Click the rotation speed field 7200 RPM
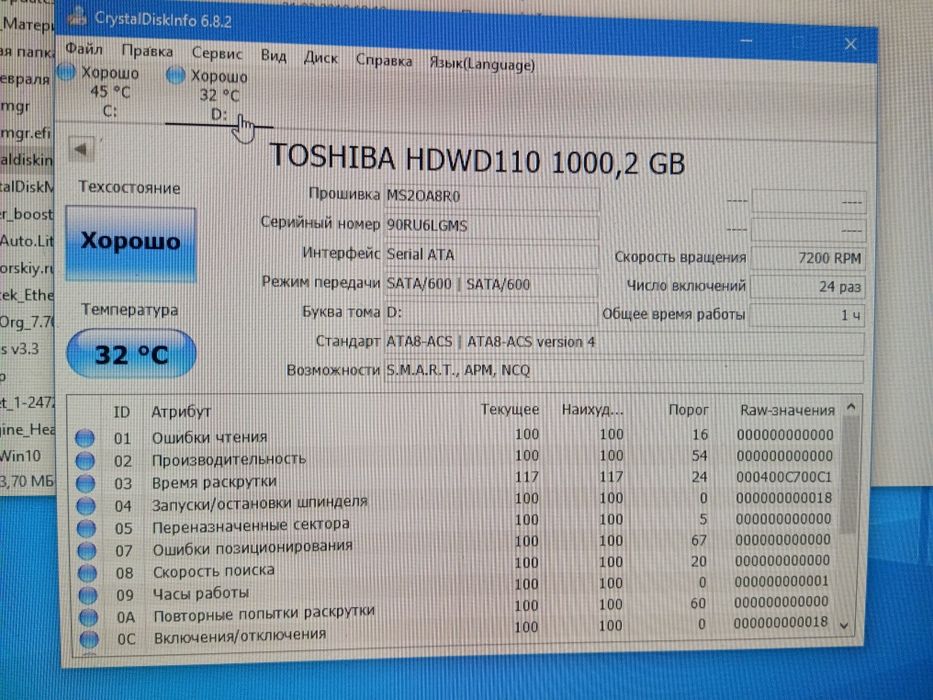The width and height of the screenshot is (933, 700). [808, 258]
